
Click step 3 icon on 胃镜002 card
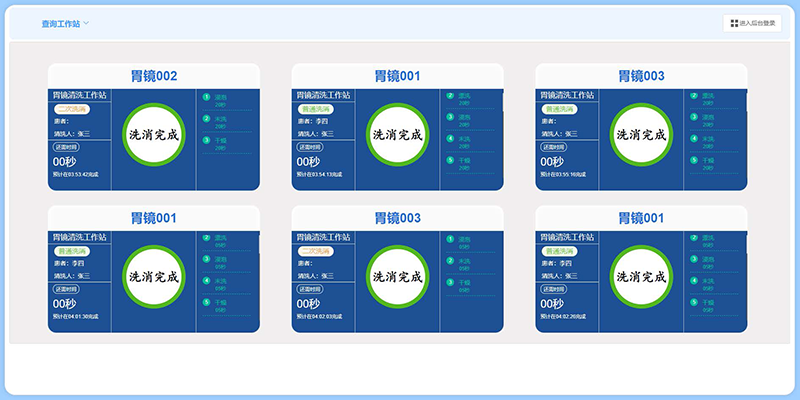click(206, 140)
